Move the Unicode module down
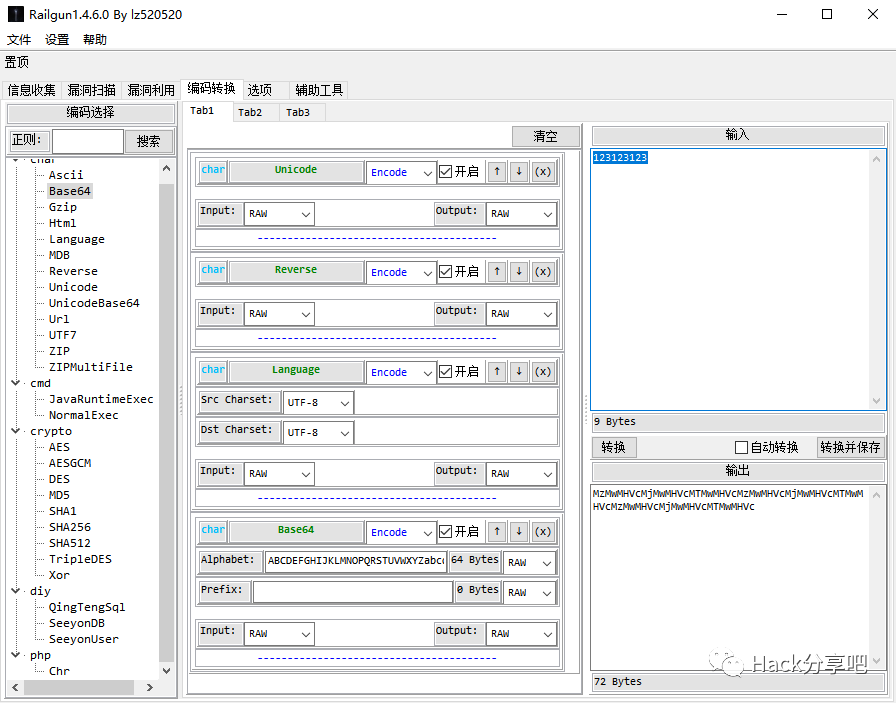This screenshot has width=896, height=703. [518, 171]
